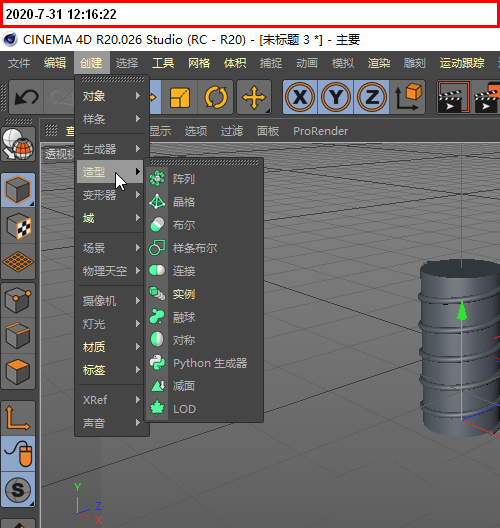Viewport: 500px width, 528px height.
Task: Choose Python 生成器 item
Action: (204, 363)
